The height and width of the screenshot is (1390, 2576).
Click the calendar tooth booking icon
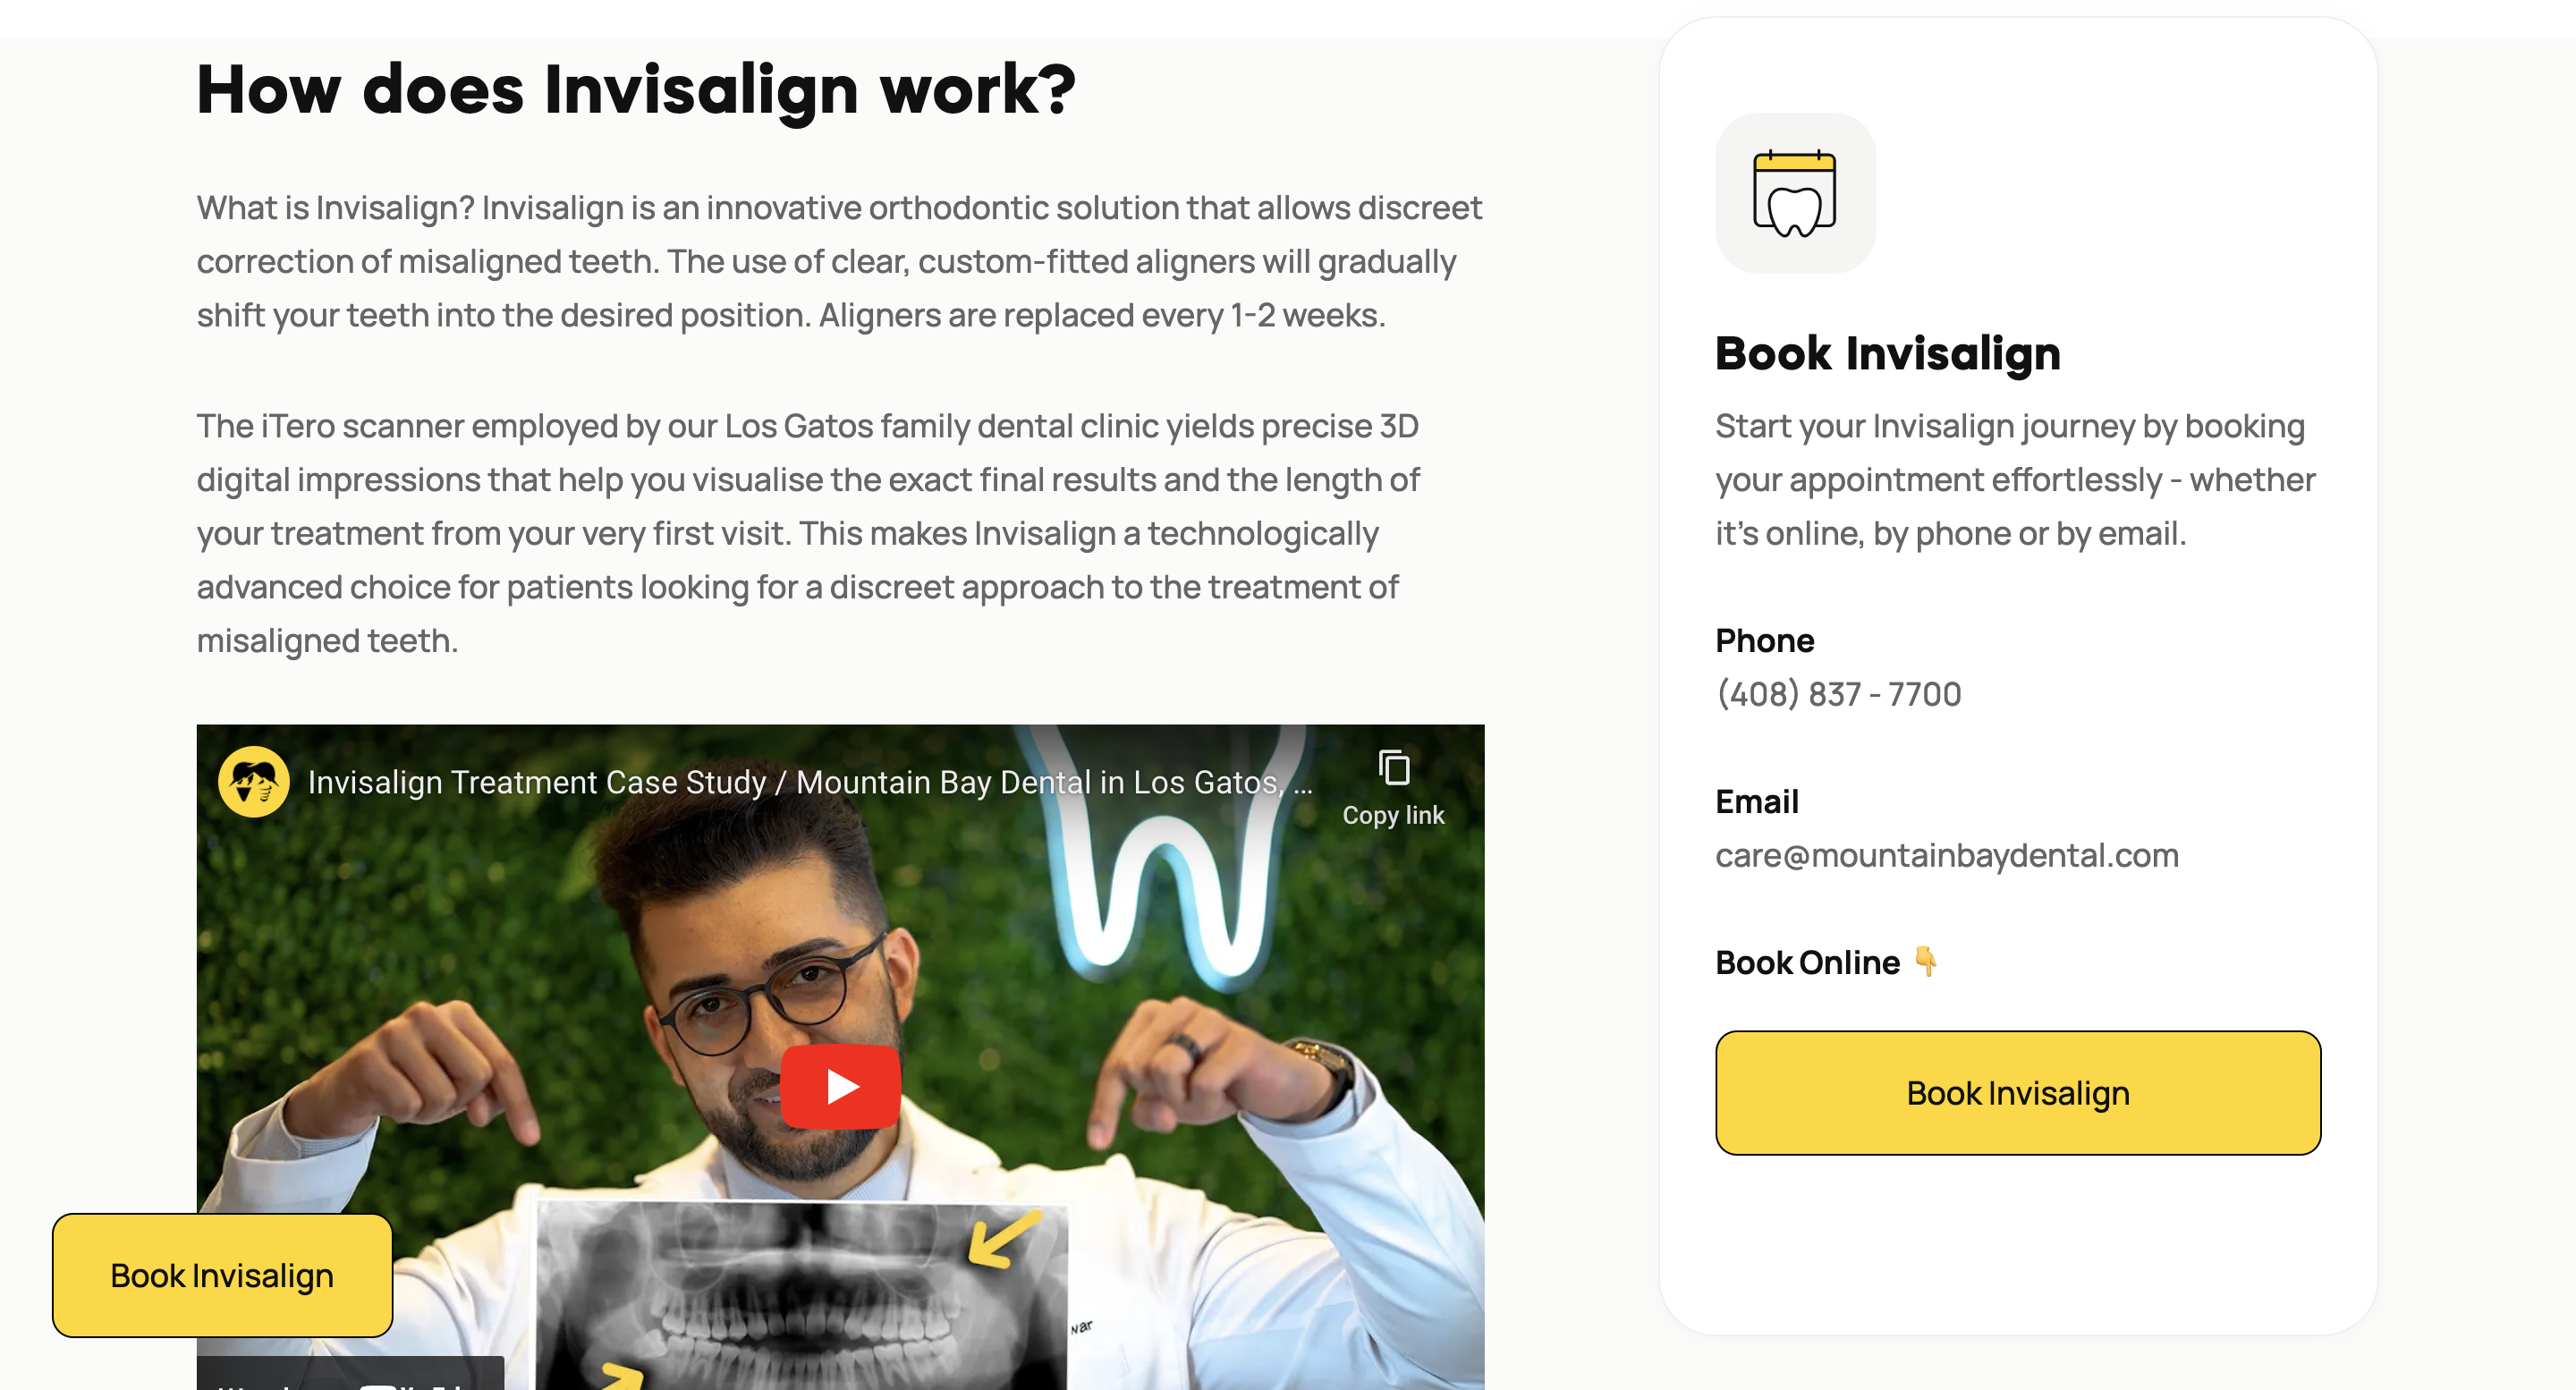1795,193
